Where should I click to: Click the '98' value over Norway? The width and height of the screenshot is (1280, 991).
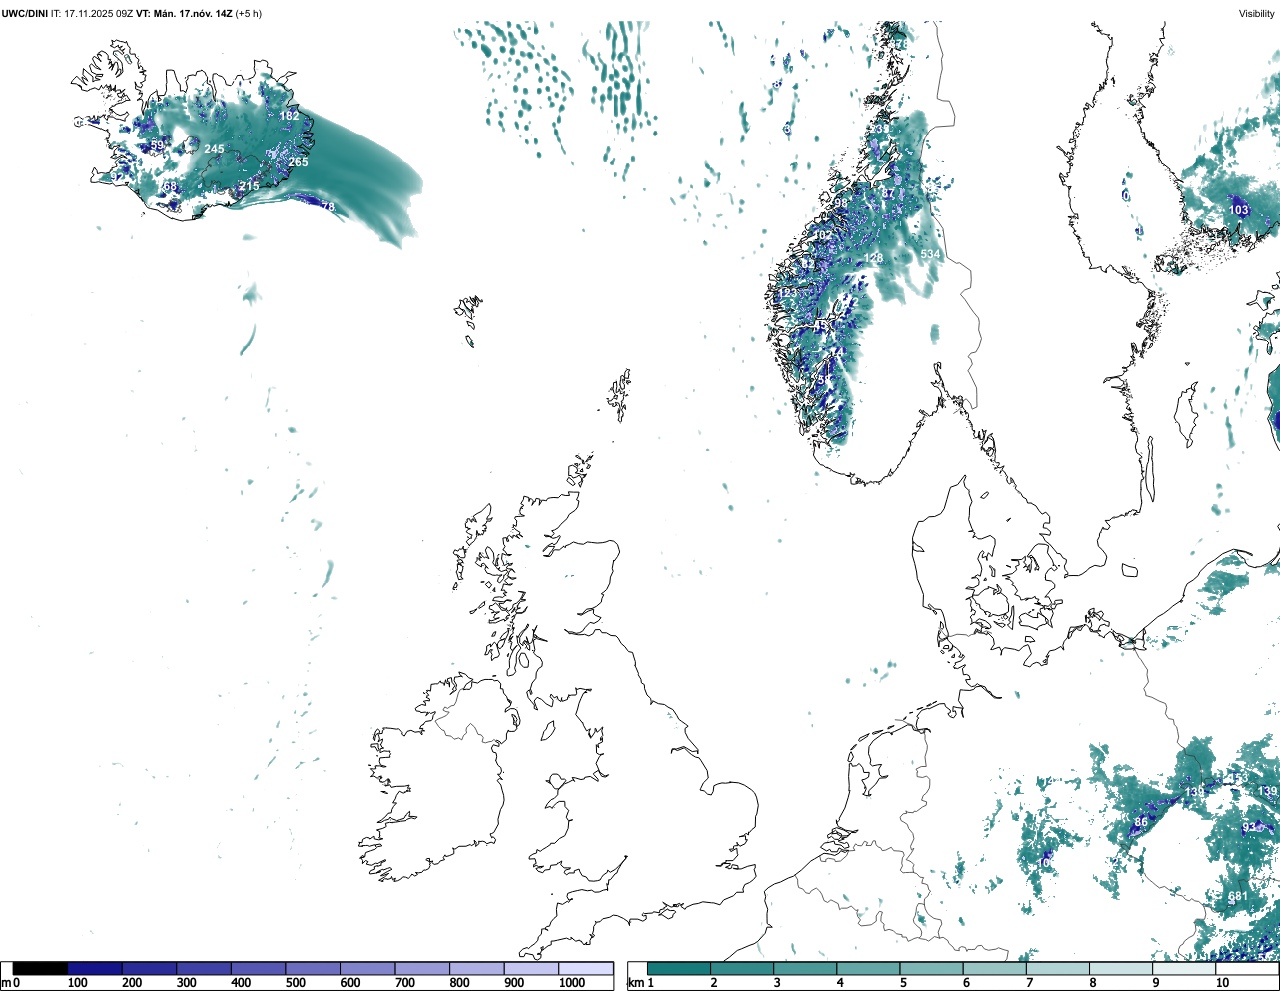coord(841,203)
